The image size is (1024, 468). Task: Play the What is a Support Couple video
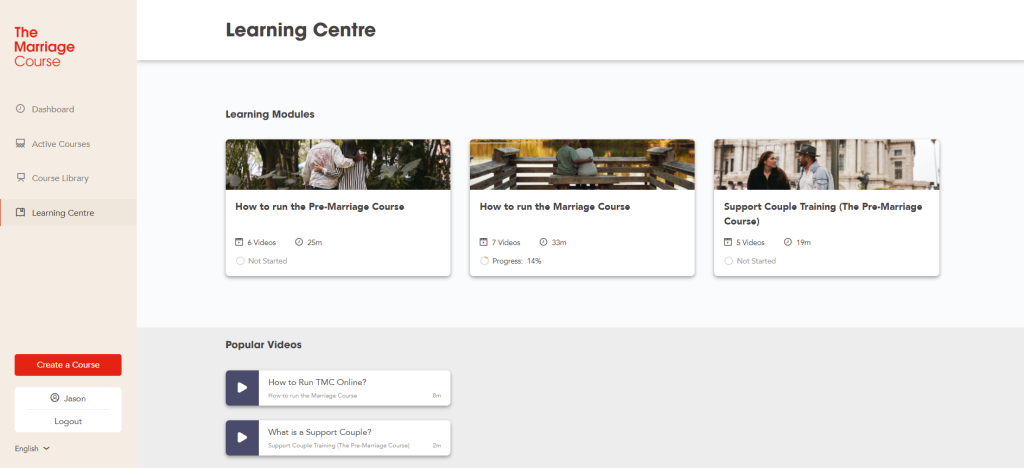pos(242,437)
